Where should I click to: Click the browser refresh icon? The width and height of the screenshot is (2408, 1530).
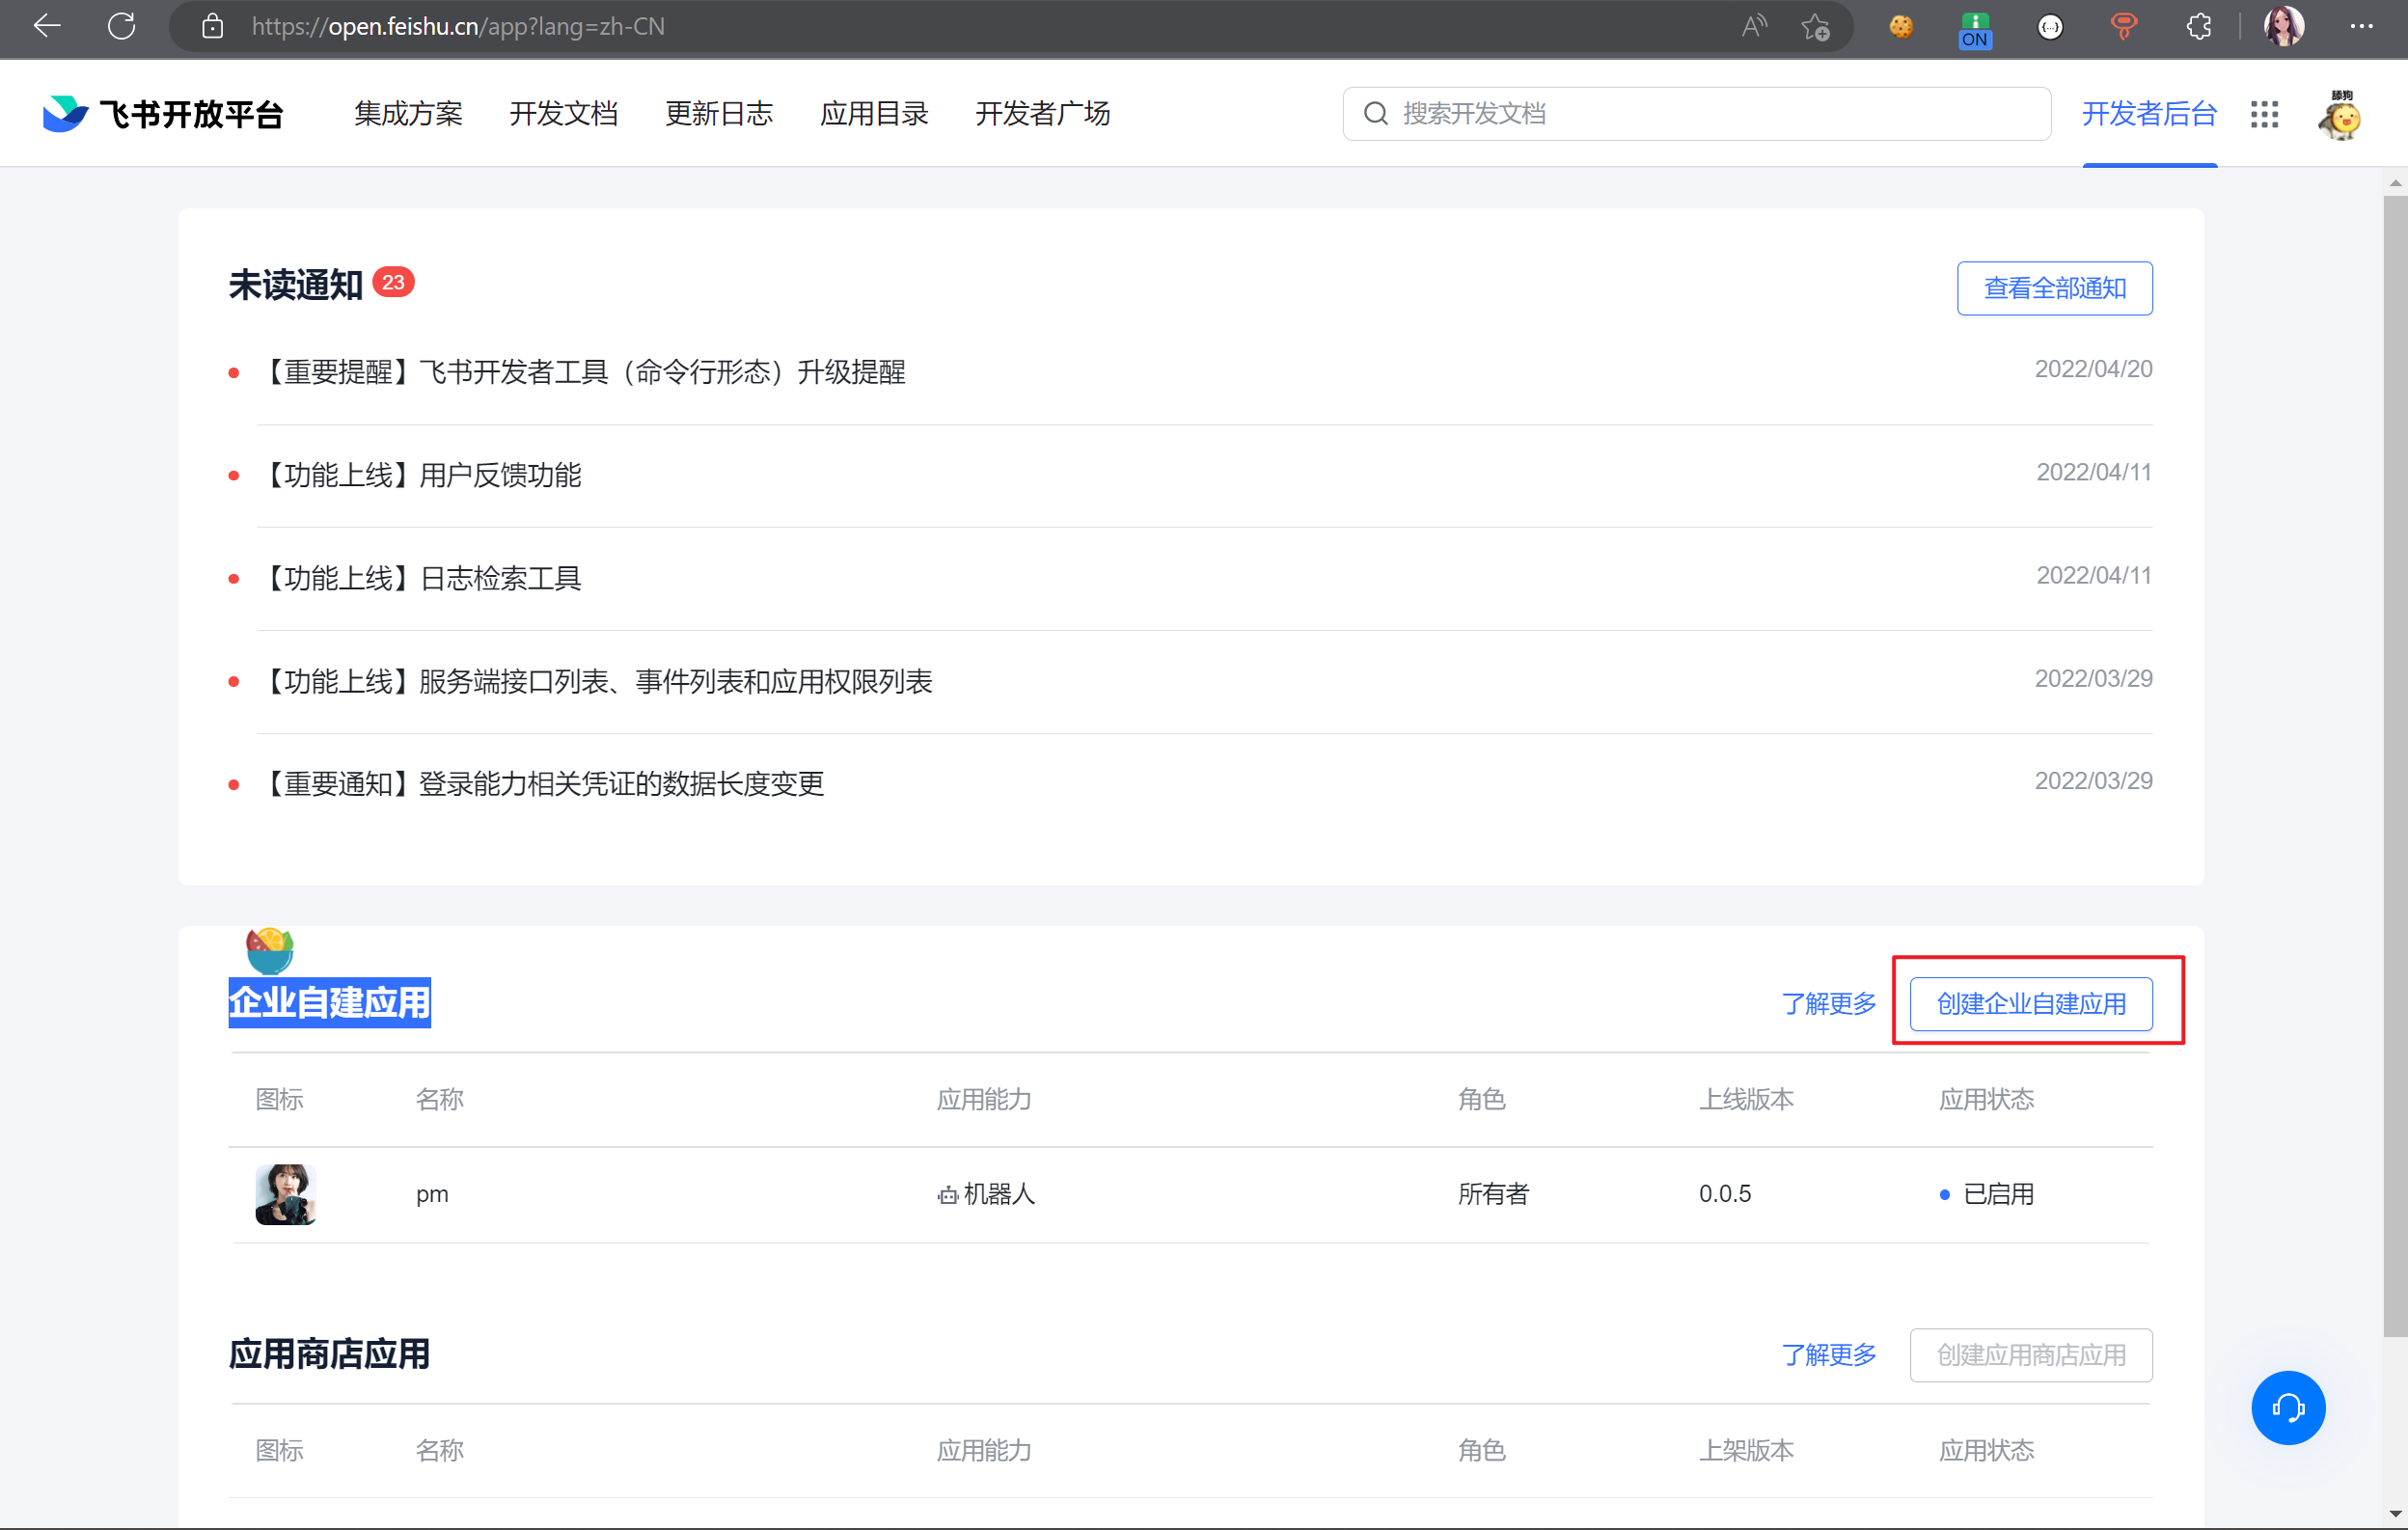pos(122,27)
